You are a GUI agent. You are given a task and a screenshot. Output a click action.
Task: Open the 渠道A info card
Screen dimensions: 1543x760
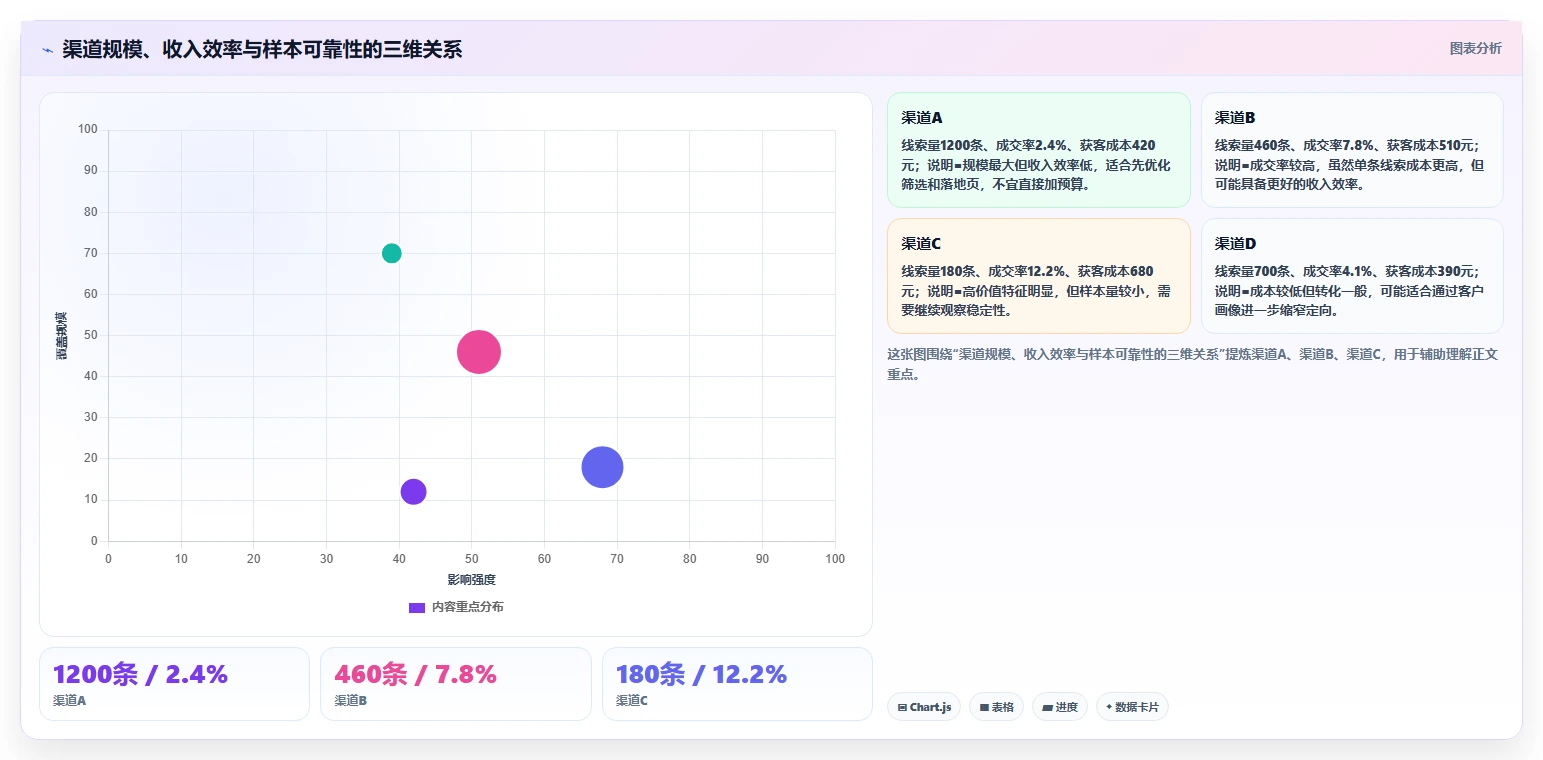pyautogui.click(x=1038, y=150)
